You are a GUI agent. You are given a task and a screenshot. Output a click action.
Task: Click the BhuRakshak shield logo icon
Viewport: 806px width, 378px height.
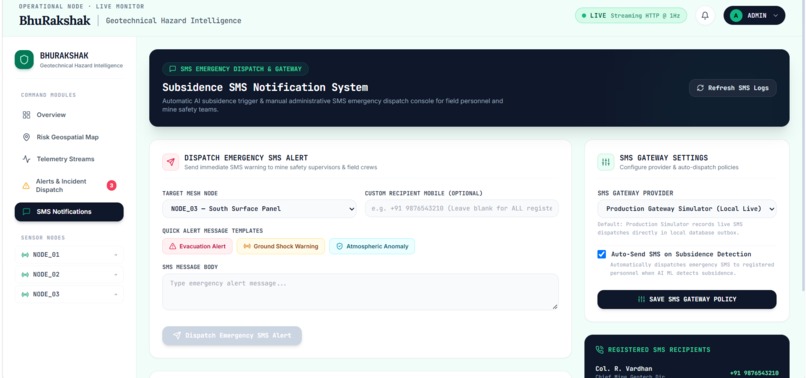24,60
